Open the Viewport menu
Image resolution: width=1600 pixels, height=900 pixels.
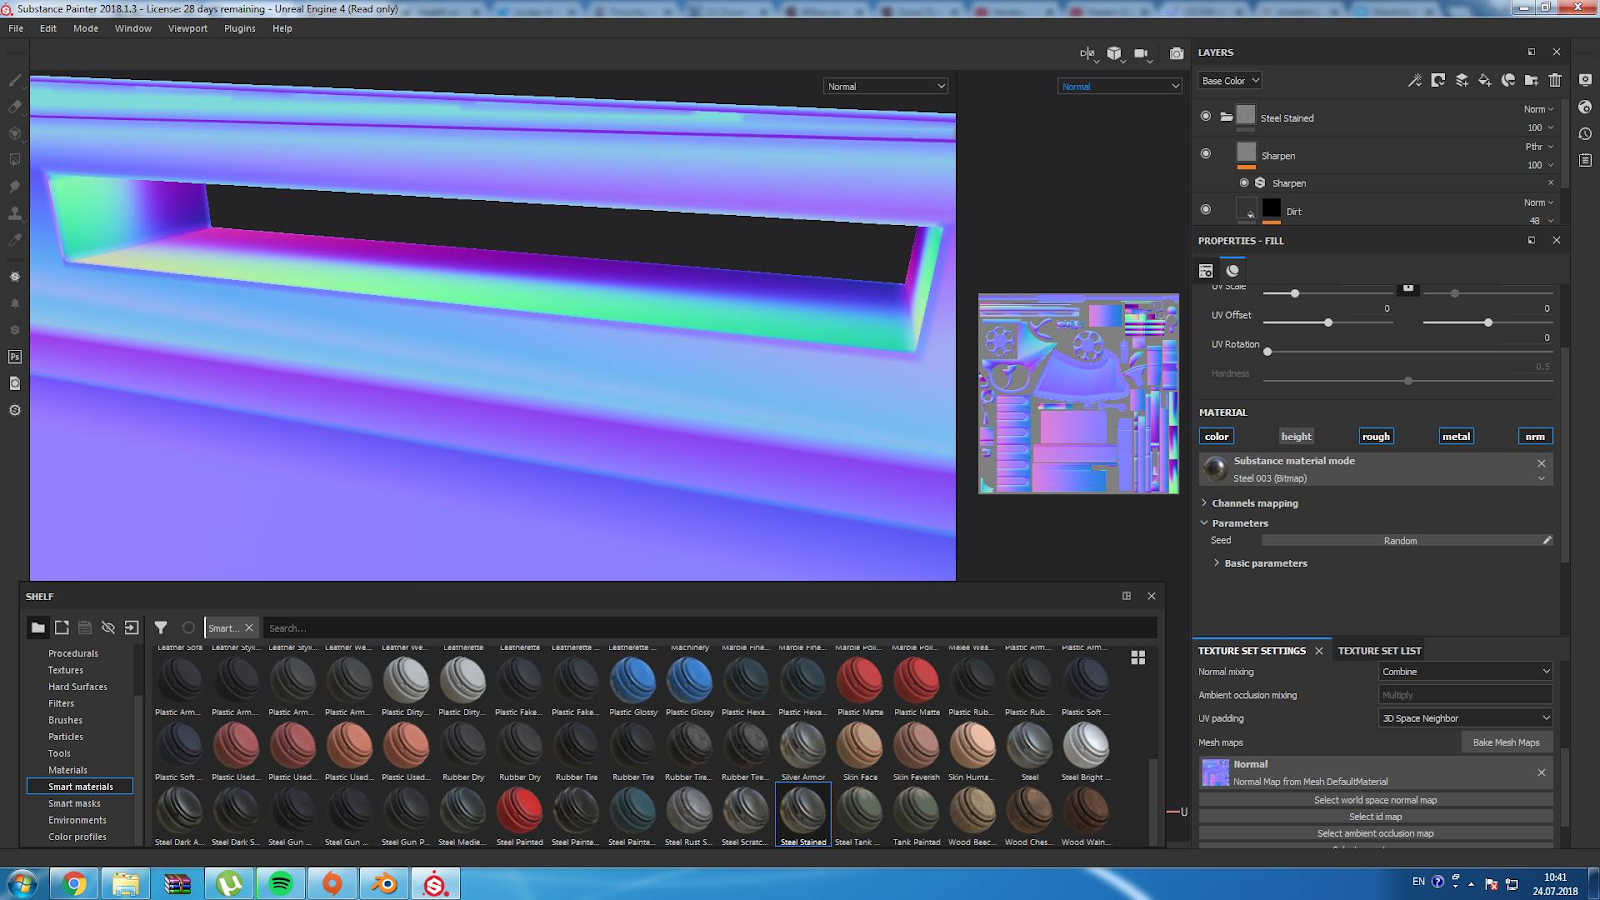point(187,28)
